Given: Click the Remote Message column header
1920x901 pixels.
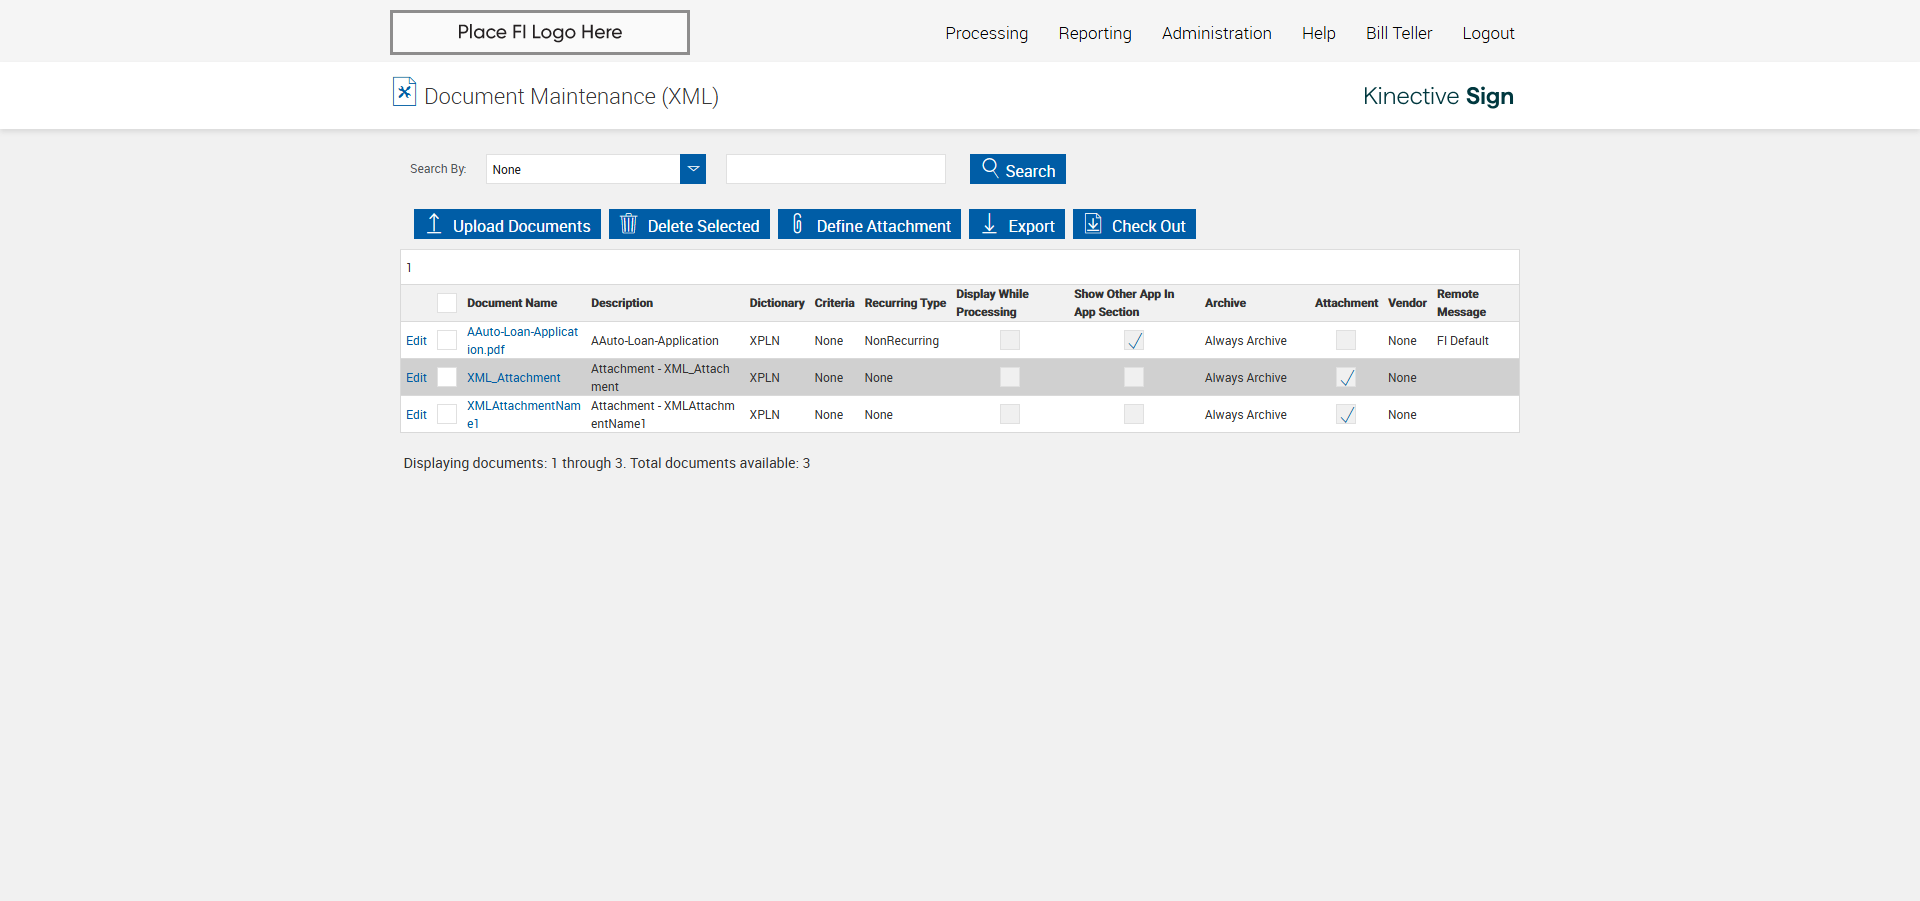Looking at the screenshot, I should pos(1461,303).
